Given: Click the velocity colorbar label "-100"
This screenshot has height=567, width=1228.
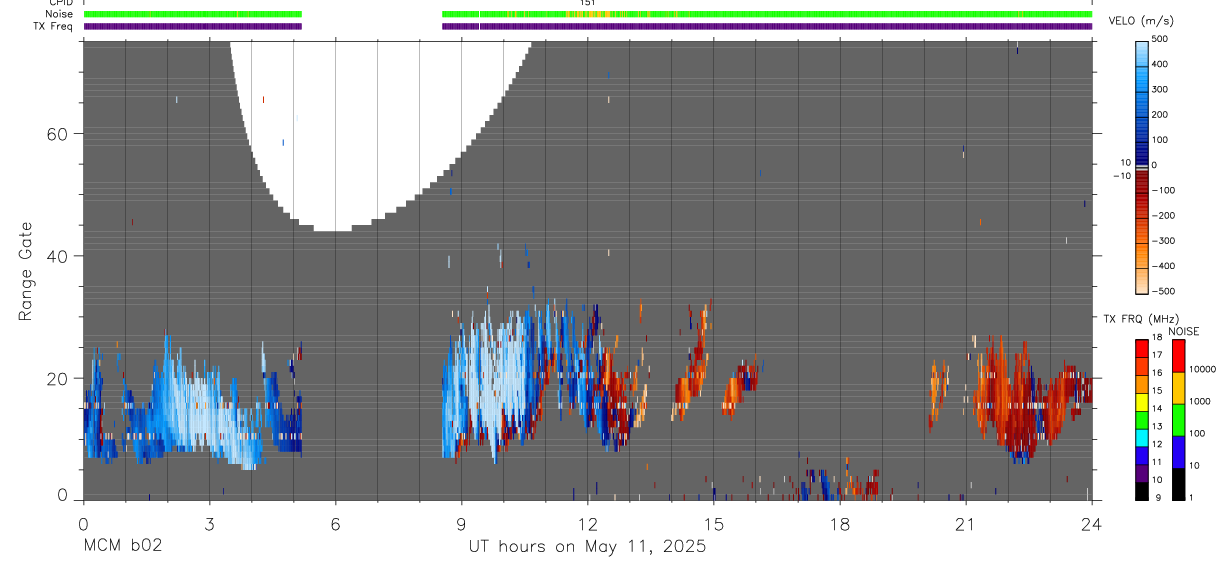Looking at the screenshot, I should coord(1161,190).
